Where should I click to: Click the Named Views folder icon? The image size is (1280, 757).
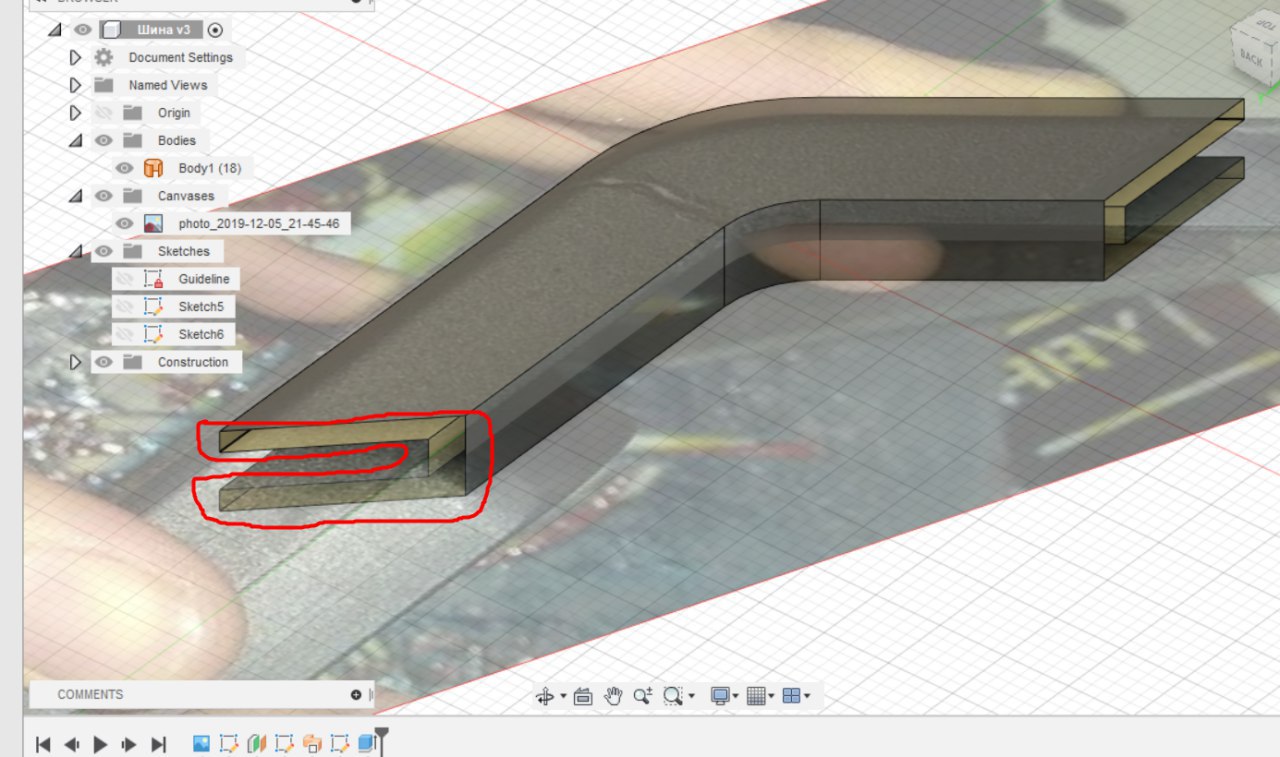point(104,85)
